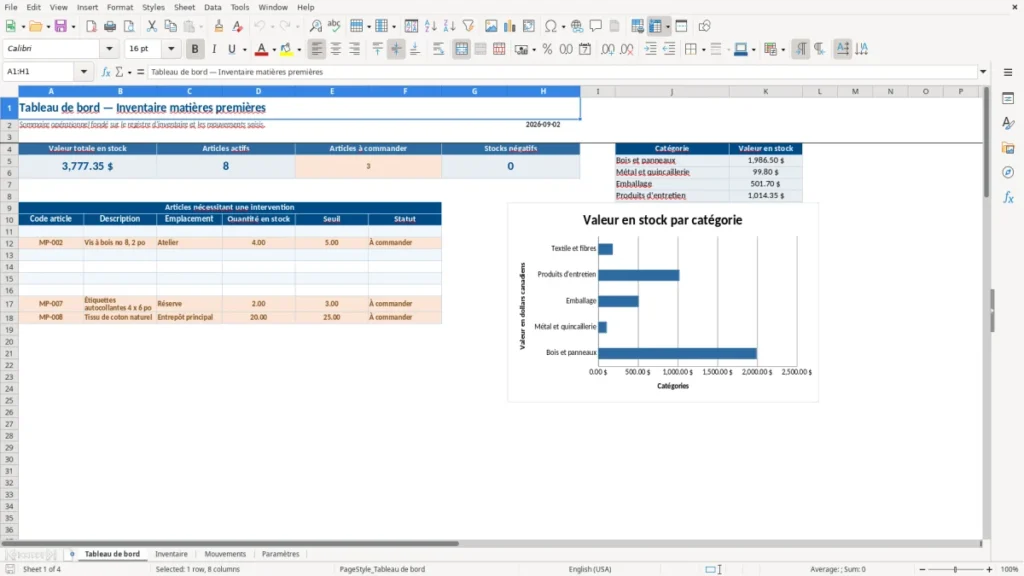Switch to the Paramètres sheet tab

click(280, 554)
